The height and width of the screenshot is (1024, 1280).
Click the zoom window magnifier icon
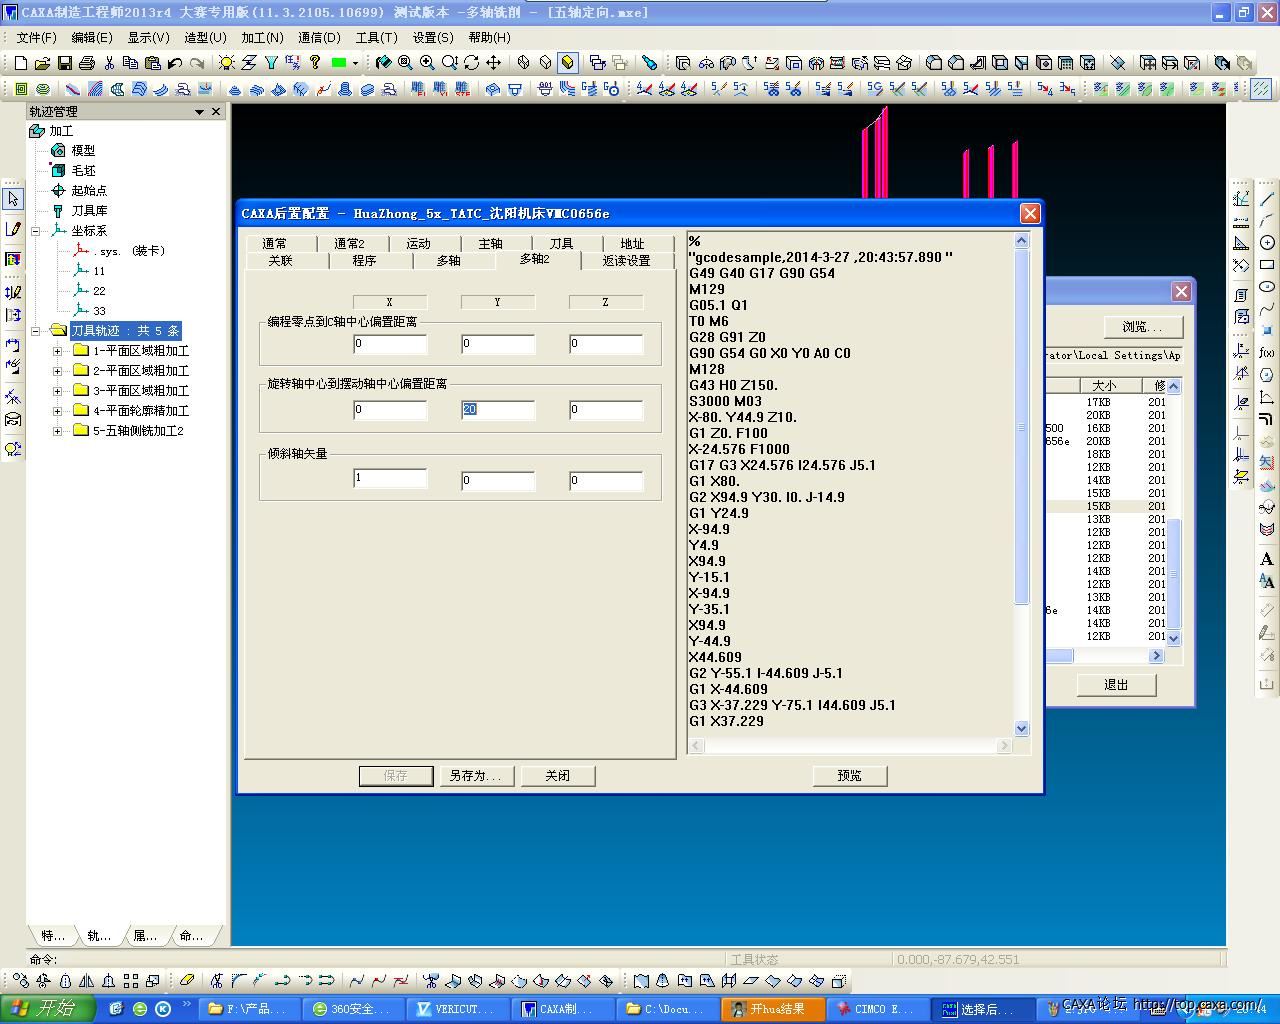pyautogui.click(x=405, y=62)
